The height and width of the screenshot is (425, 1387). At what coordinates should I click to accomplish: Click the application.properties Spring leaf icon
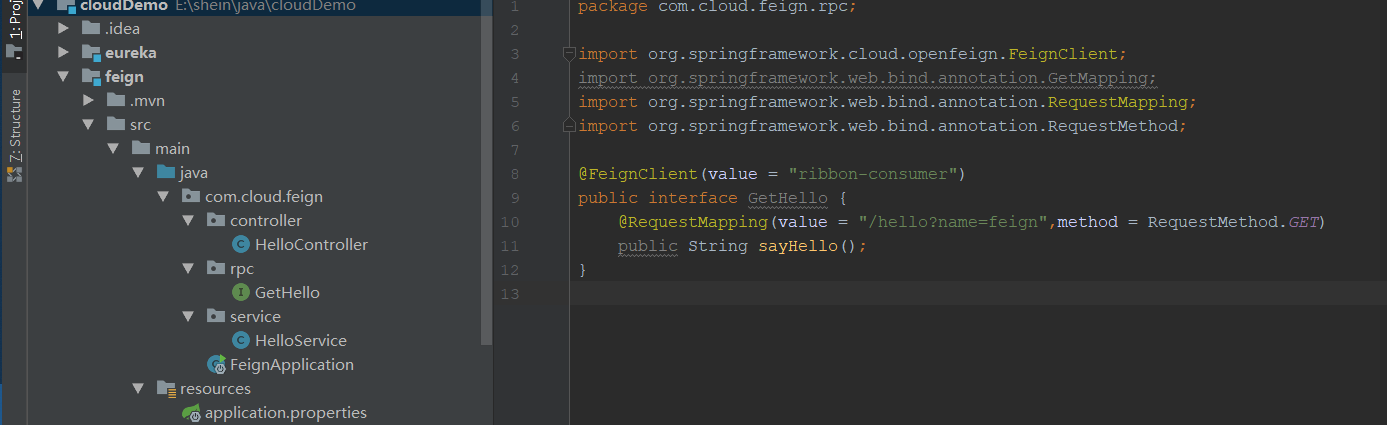point(191,412)
